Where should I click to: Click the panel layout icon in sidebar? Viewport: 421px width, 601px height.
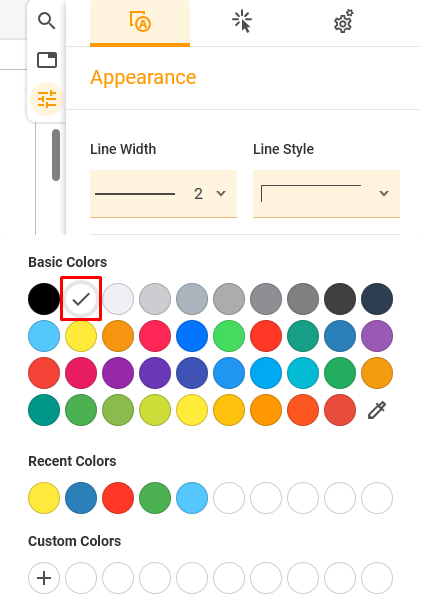point(47,60)
